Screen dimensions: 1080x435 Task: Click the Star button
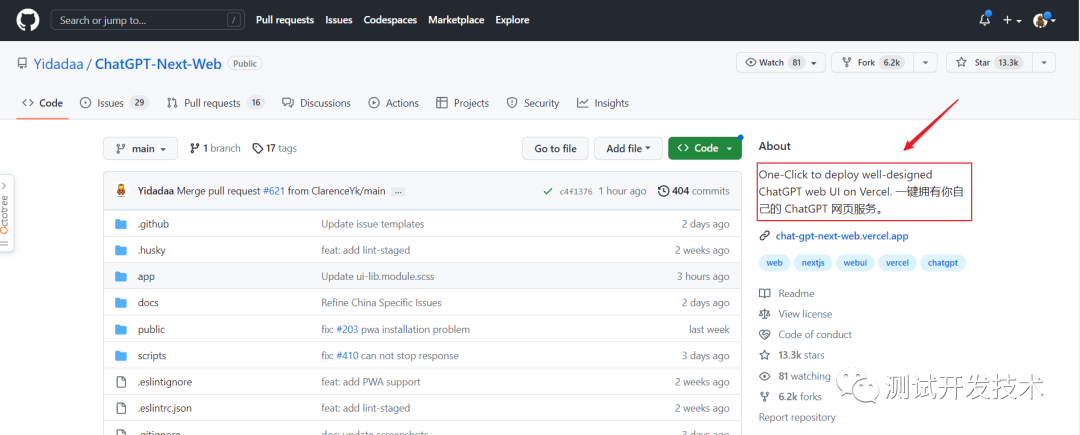[x=984, y=63]
